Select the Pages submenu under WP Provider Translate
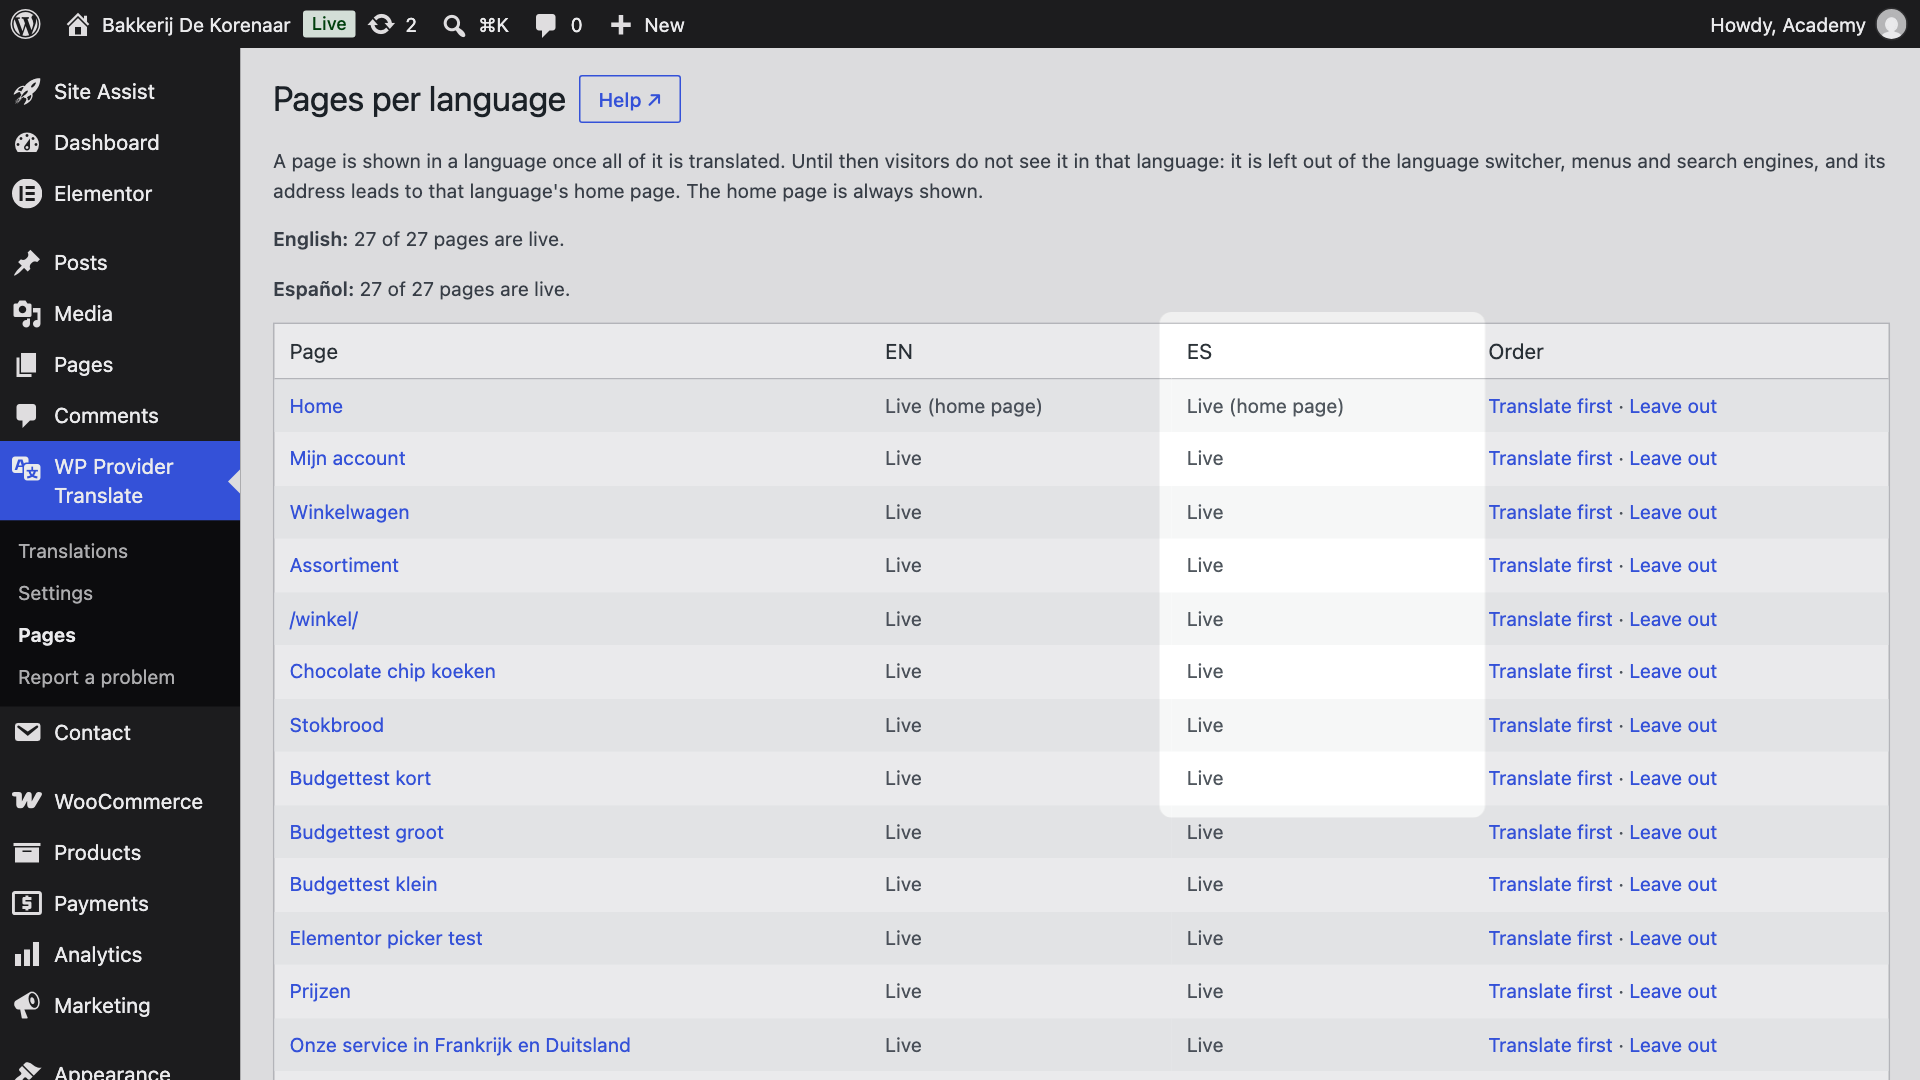 pos(47,635)
